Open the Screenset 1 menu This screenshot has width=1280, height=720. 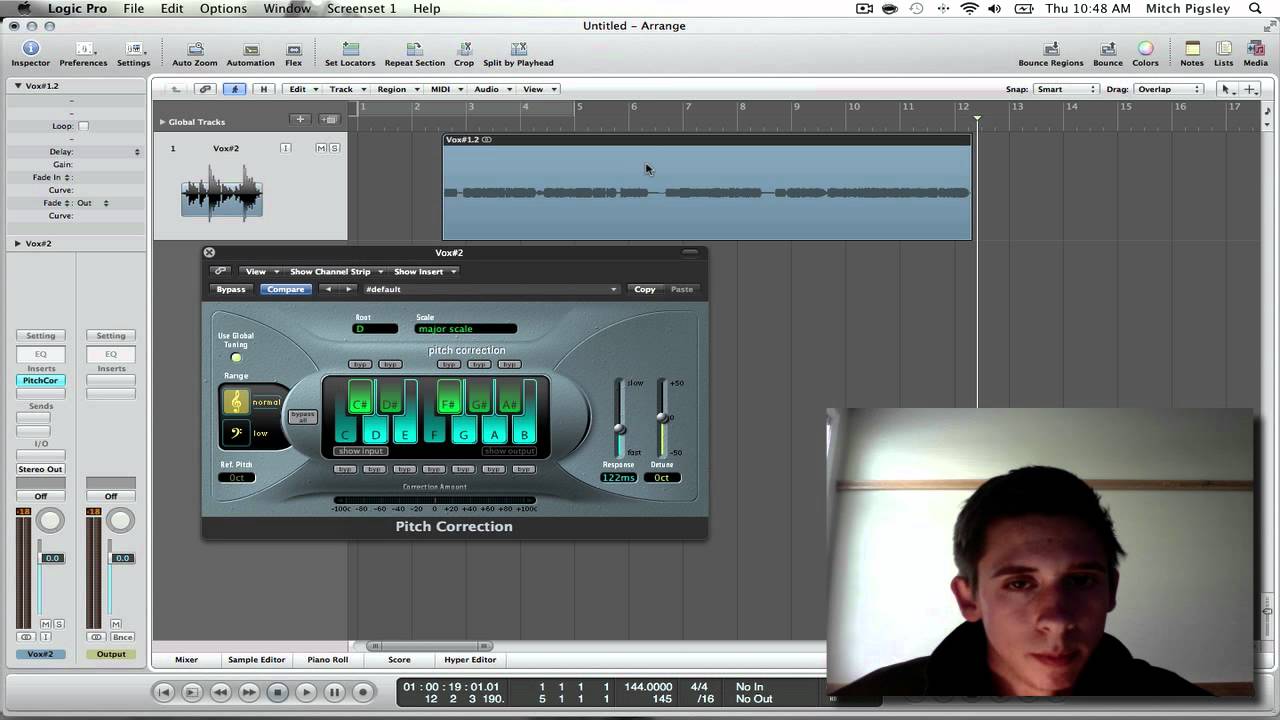pyautogui.click(x=361, y=8)
